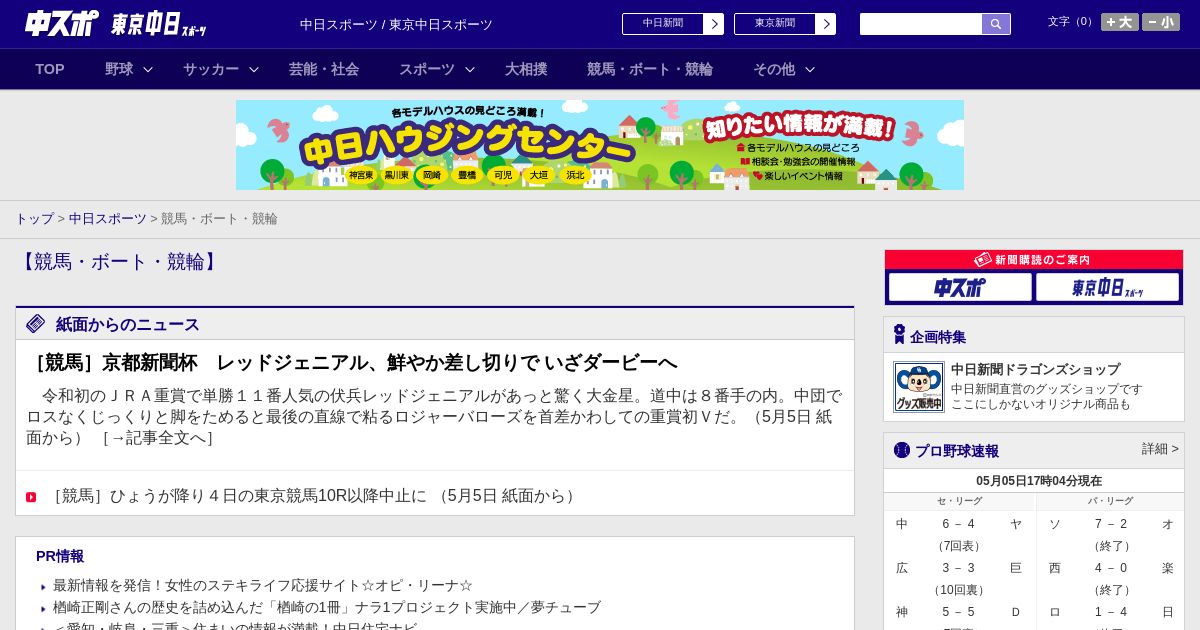Viewport: 1200px width, 630px height.
Task: Open プロ野球速報 詳細 link
Action: [1160, 449]
